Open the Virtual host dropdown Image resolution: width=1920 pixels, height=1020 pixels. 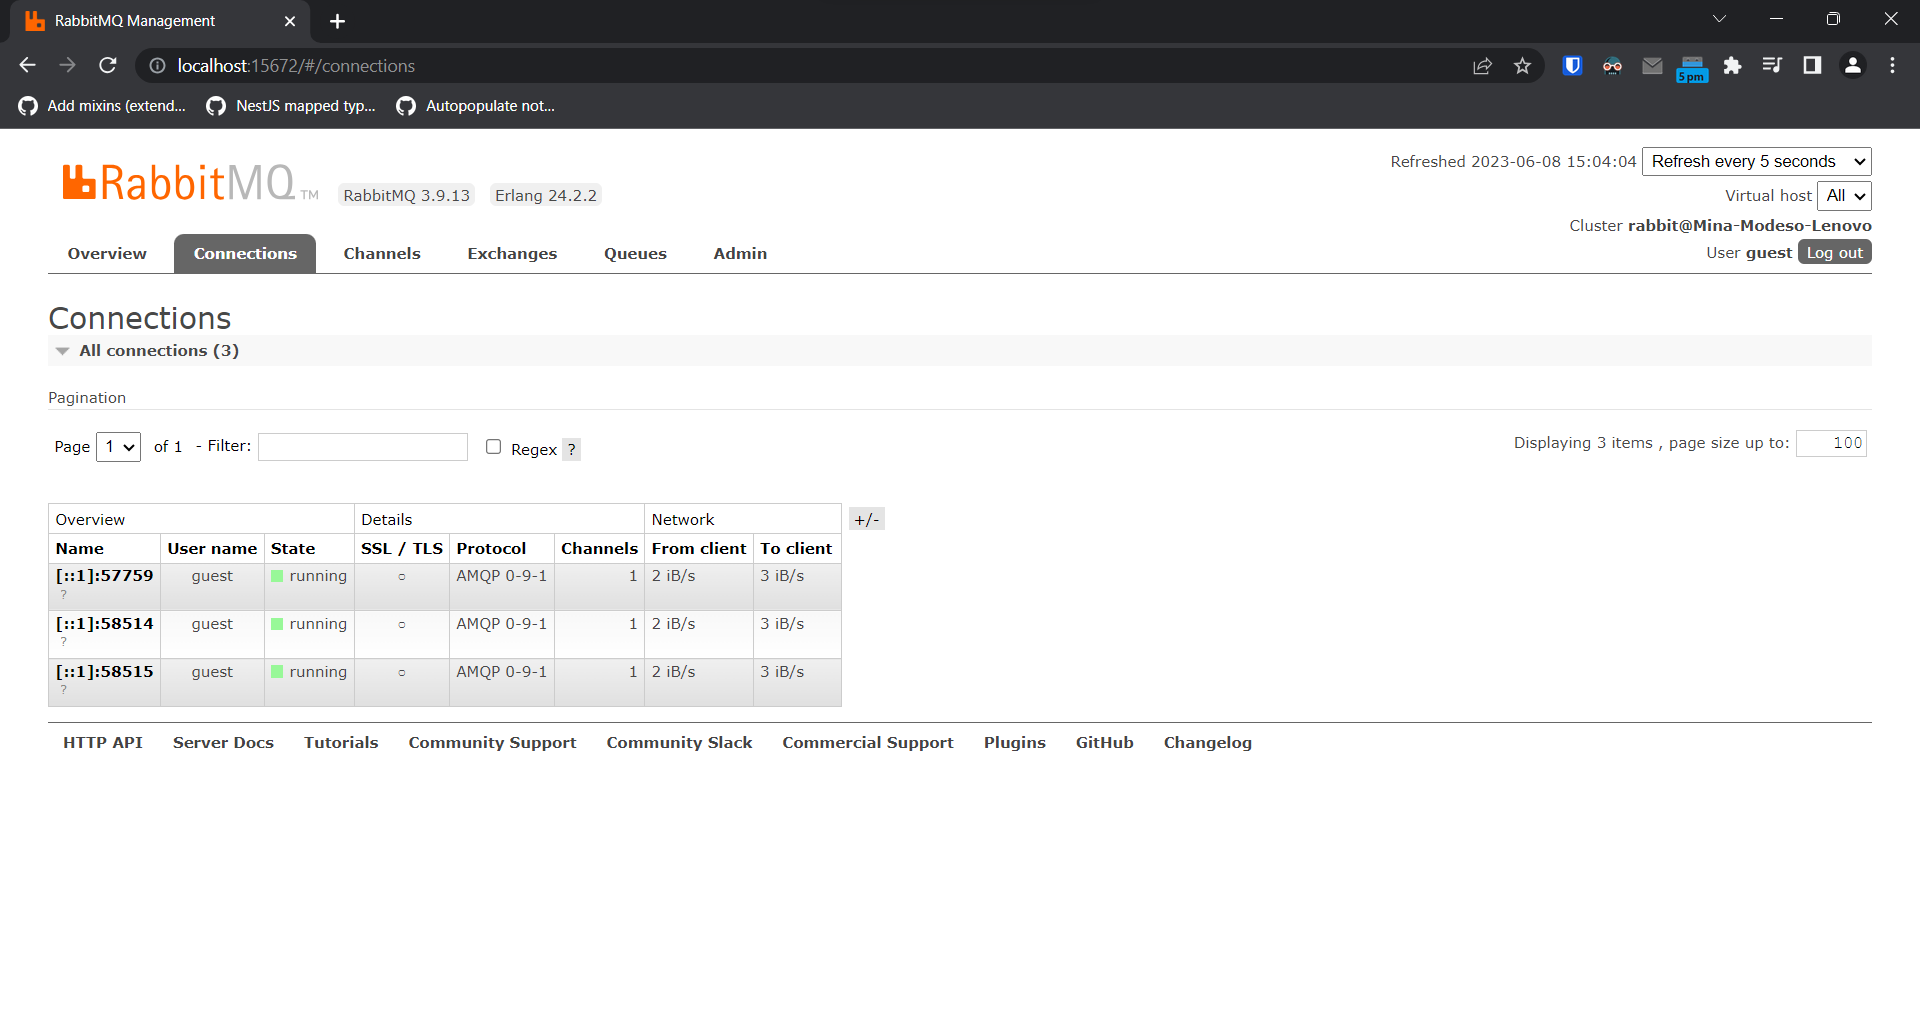1844,195
